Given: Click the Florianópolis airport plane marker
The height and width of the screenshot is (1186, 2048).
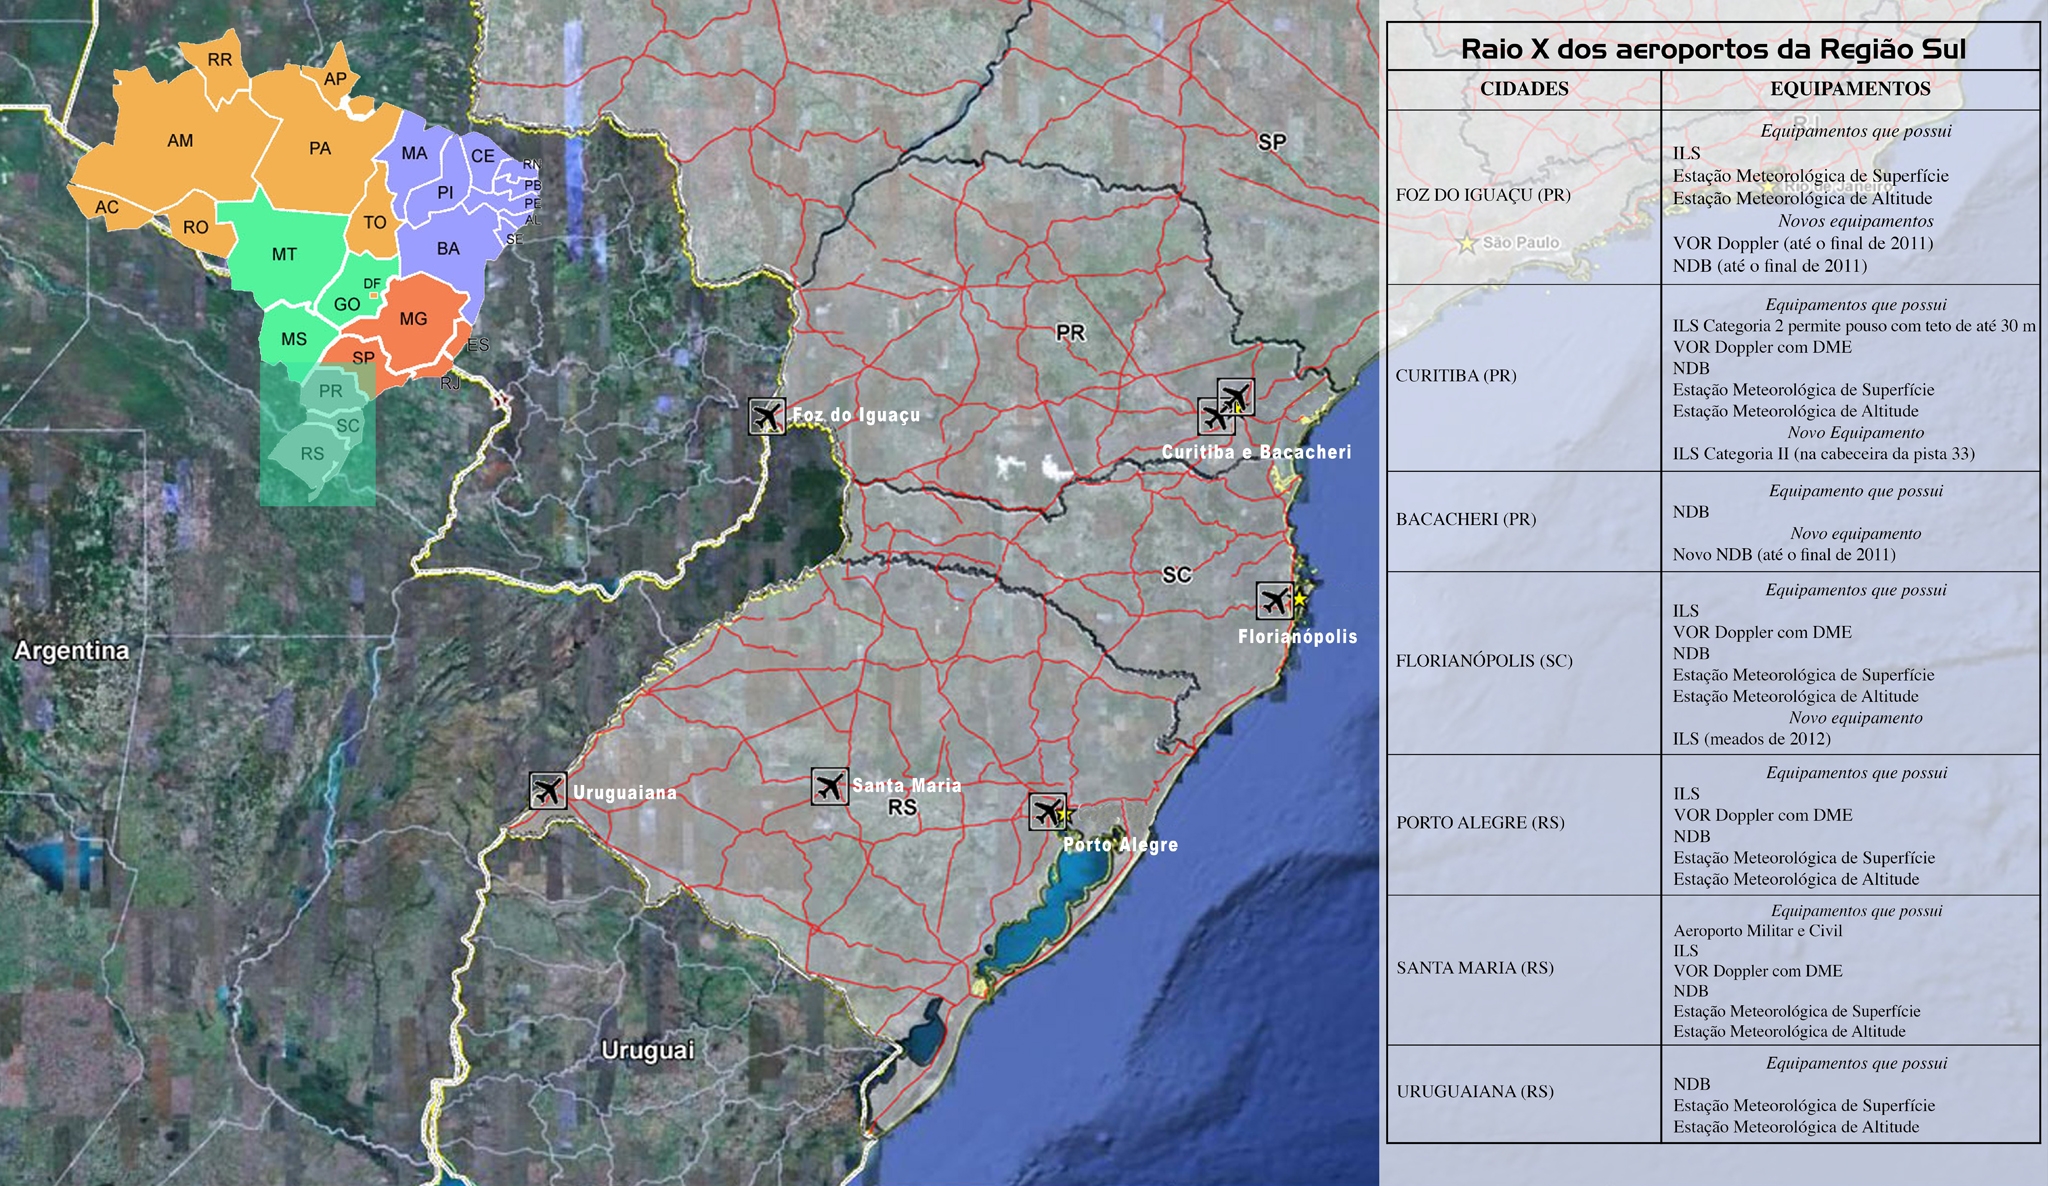Looking at the screenshot, I should point(1275,601).
